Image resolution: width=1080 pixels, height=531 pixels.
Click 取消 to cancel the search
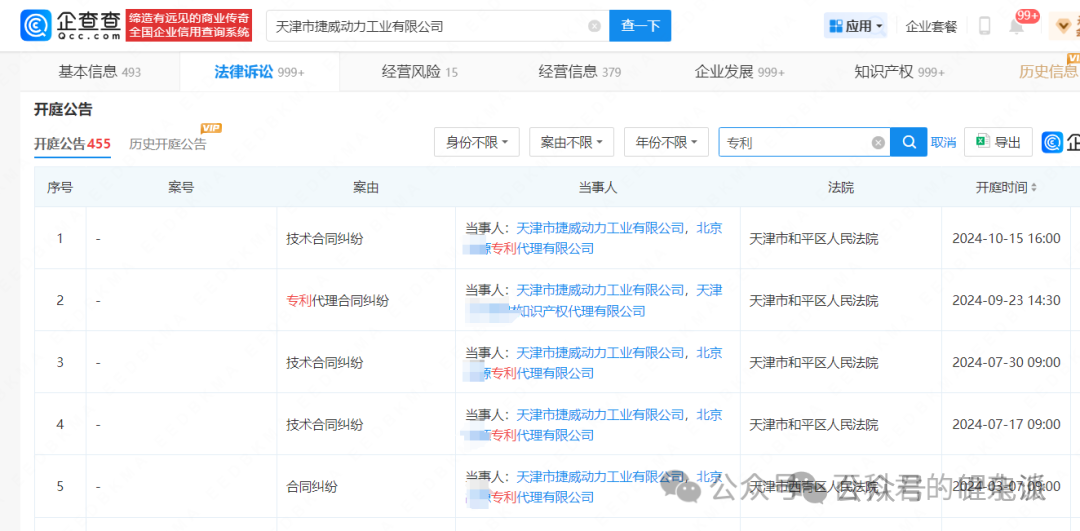coord(943,143)
